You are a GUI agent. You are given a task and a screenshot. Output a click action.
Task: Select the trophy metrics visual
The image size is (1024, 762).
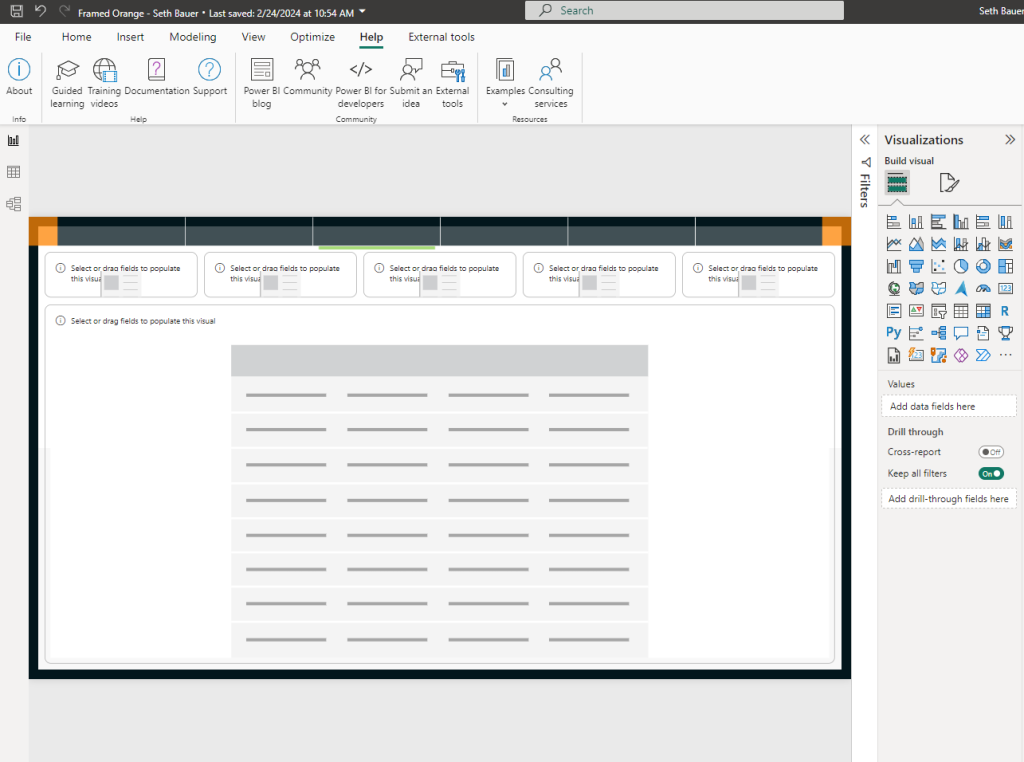1005,333
